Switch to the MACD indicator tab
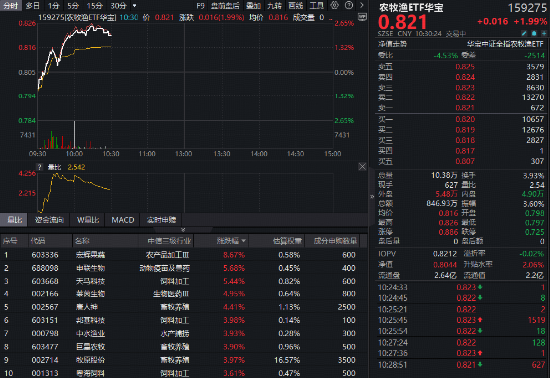 [x=123, y=220]
